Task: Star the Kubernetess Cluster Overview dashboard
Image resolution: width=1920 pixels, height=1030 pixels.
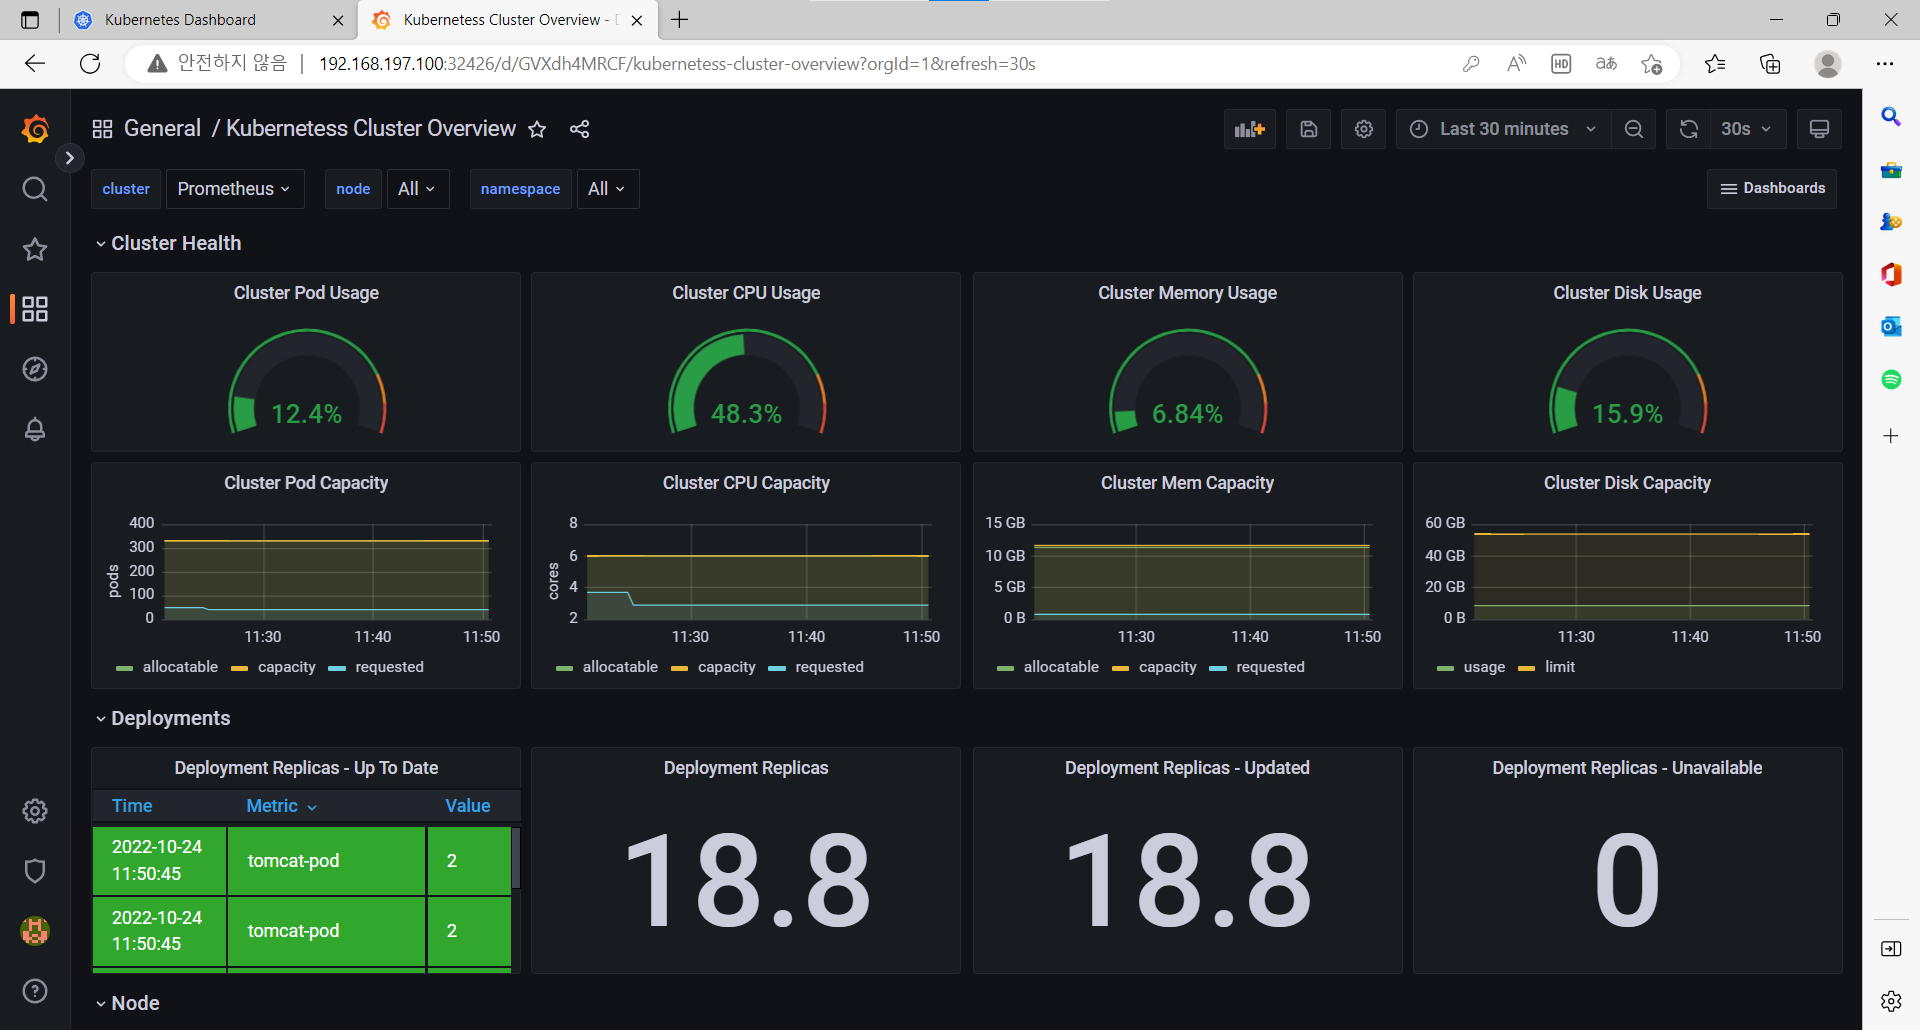Action: (537, 129)
